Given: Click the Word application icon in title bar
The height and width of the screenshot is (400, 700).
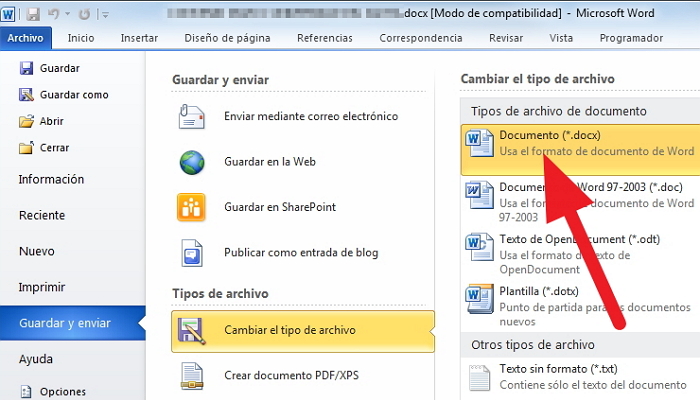Looking at the screenshot, I should [8, 14].
